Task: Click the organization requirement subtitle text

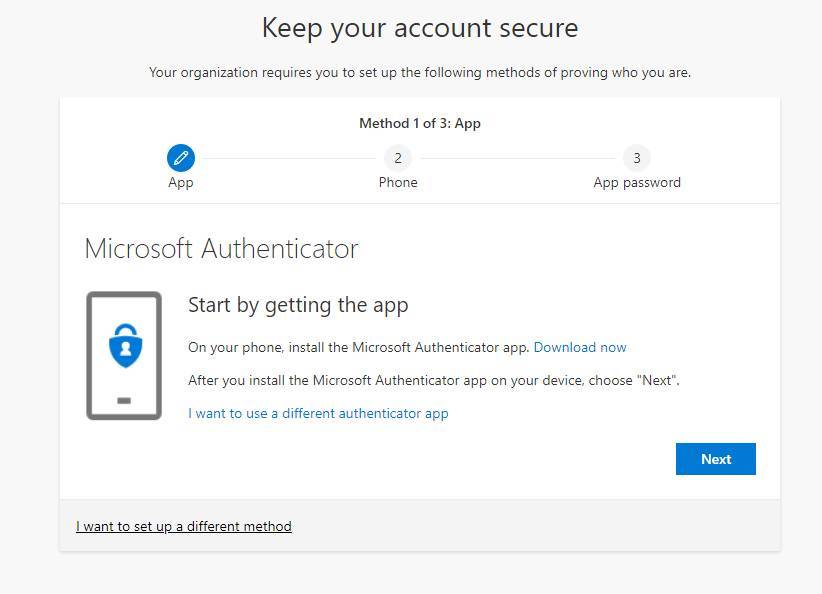Action: (x=420, y=72)
